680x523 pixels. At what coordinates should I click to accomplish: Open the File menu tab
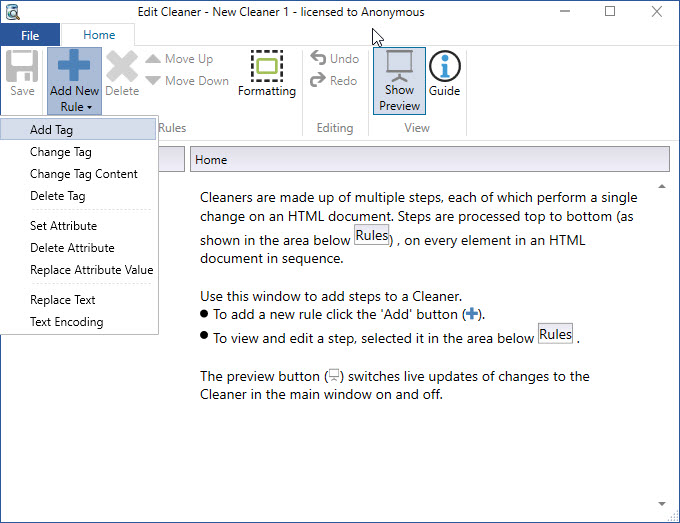coord(30,35)
